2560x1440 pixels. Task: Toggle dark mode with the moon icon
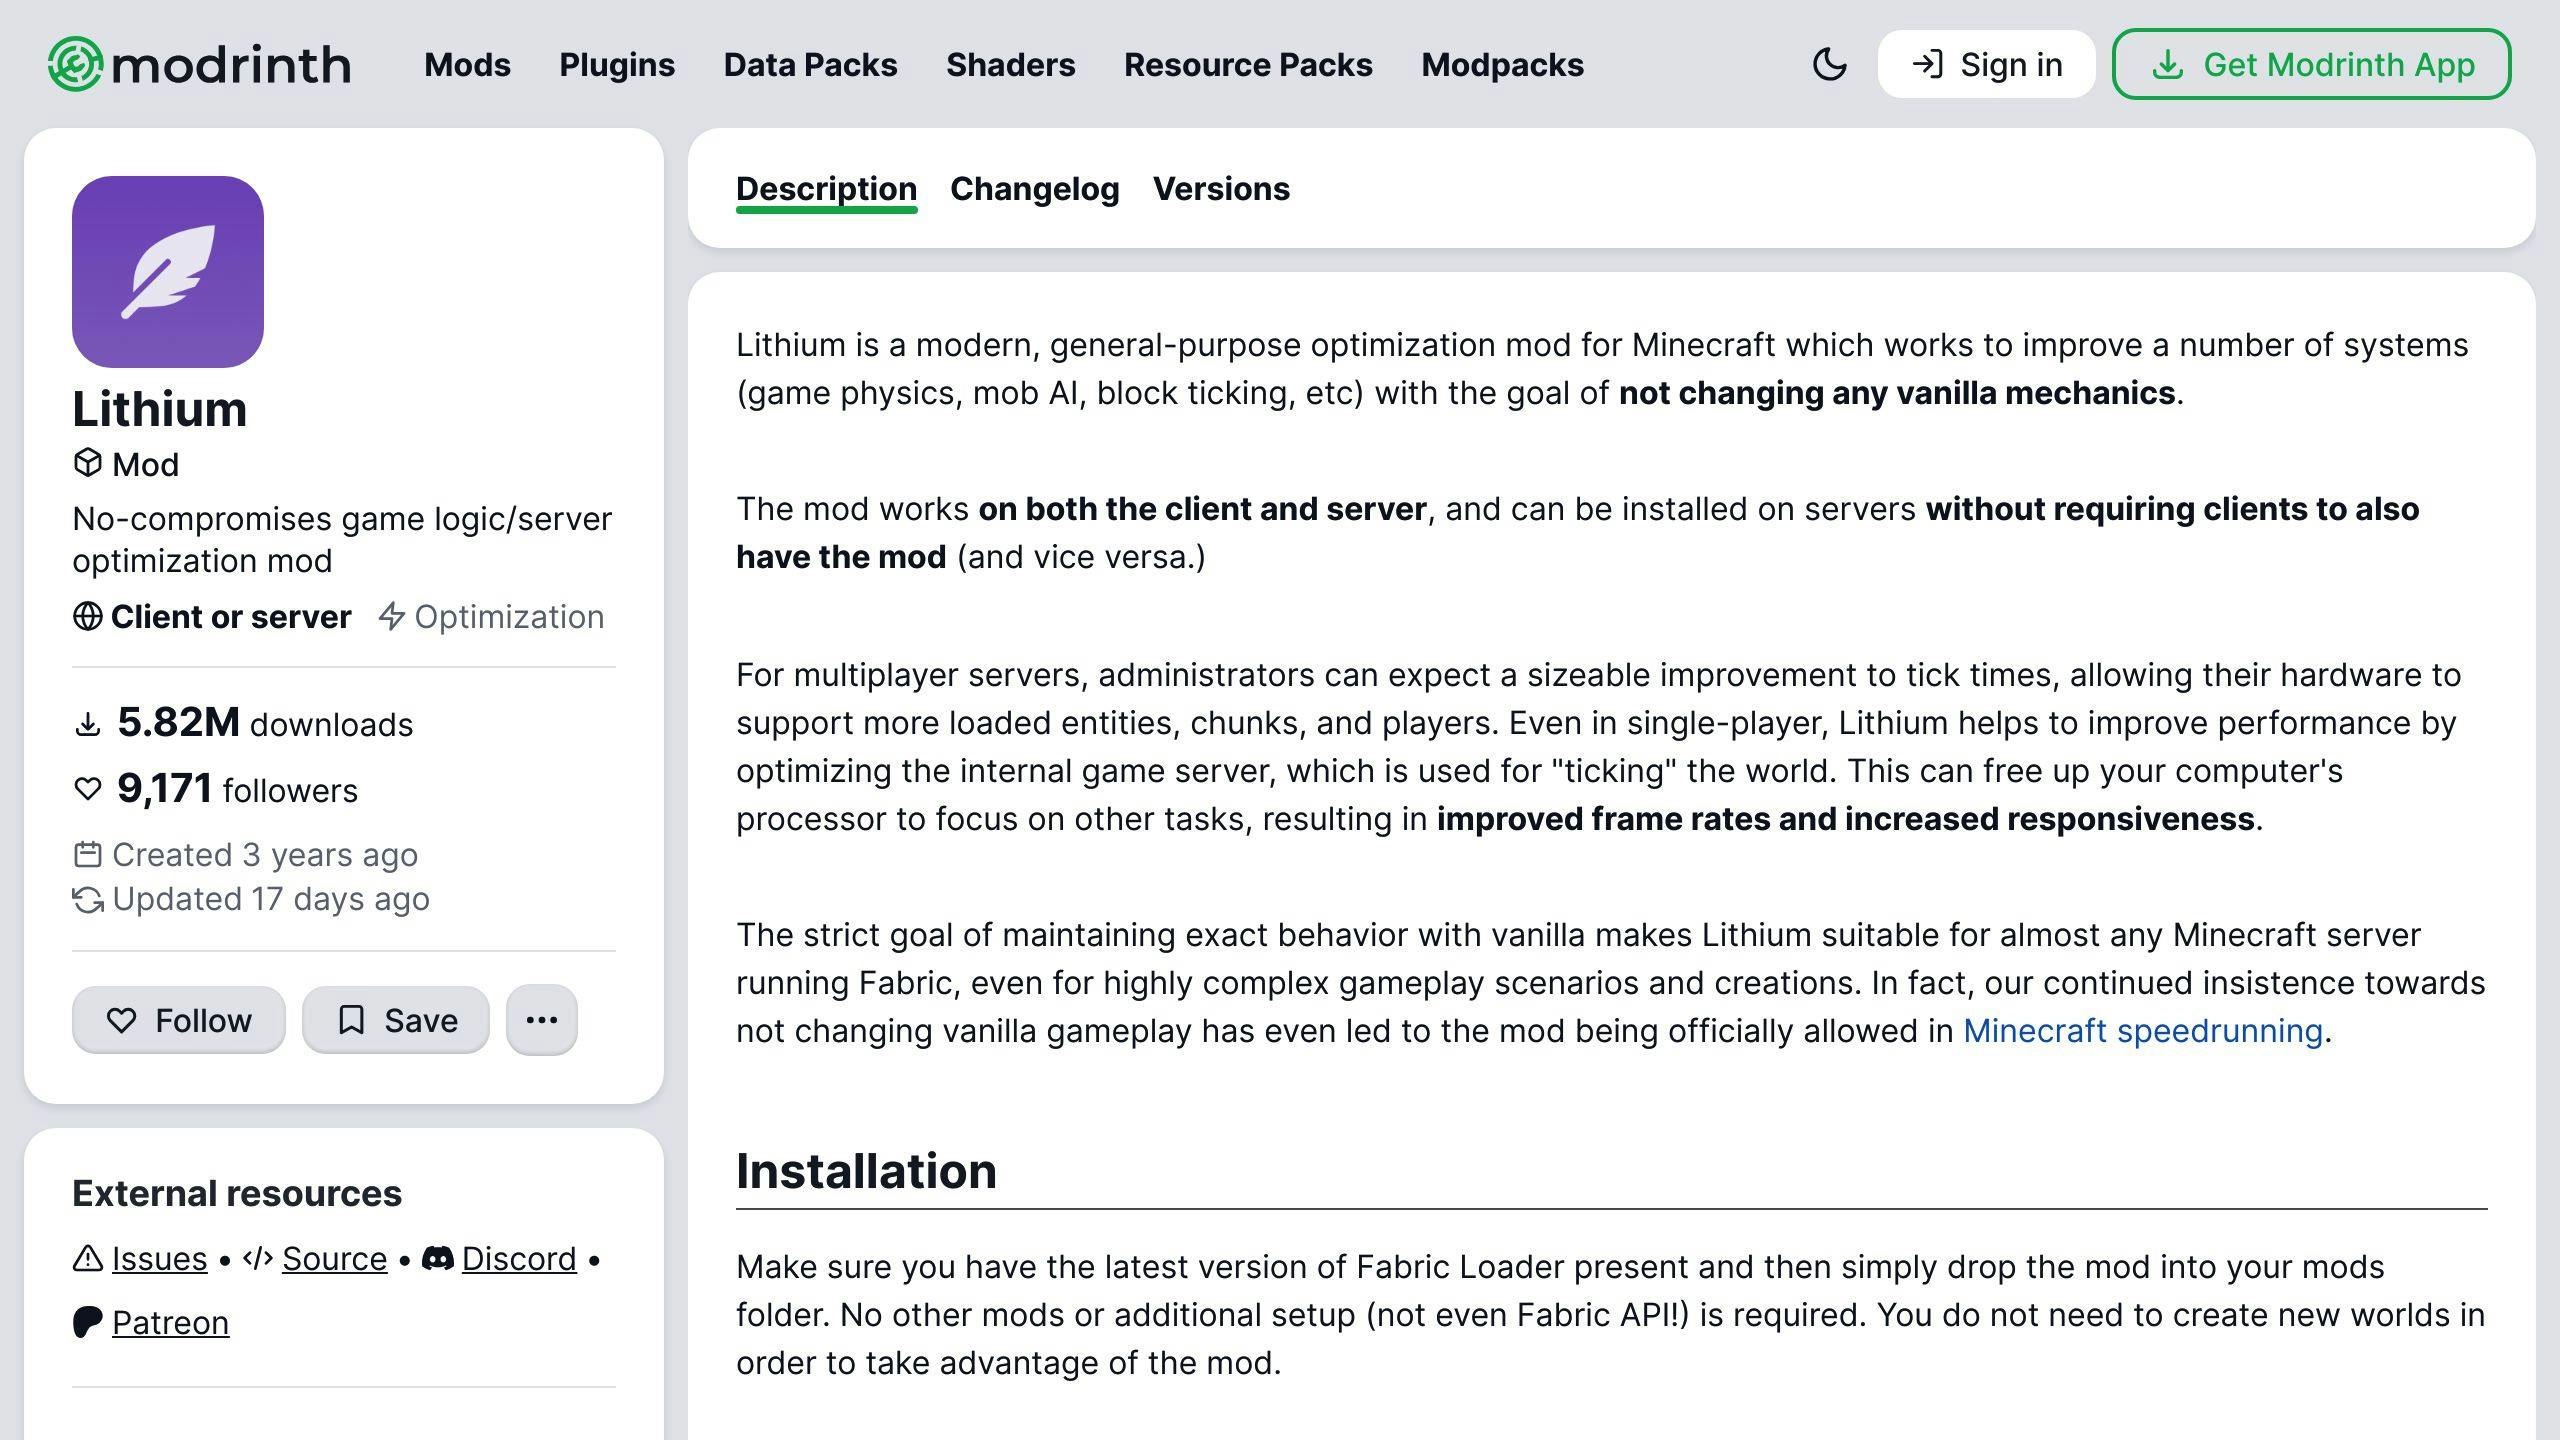click(x=1829, y=64)
